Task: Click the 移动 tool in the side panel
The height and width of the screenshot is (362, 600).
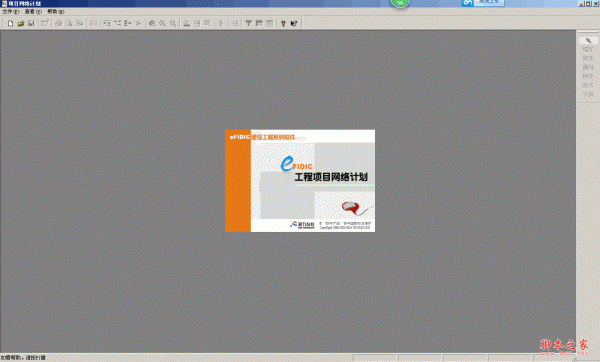Action: pos(588,76)
